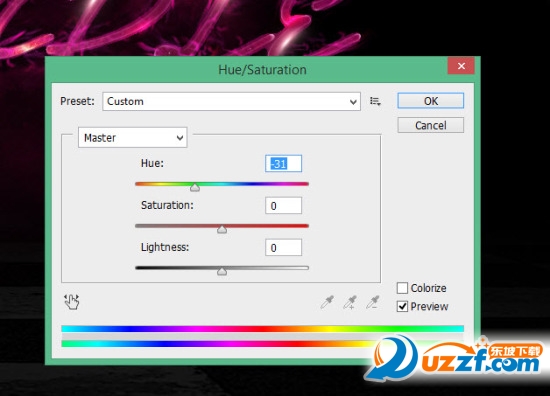
Task: Close the Hue/Saturation dialog
Action: click(461, 66)
